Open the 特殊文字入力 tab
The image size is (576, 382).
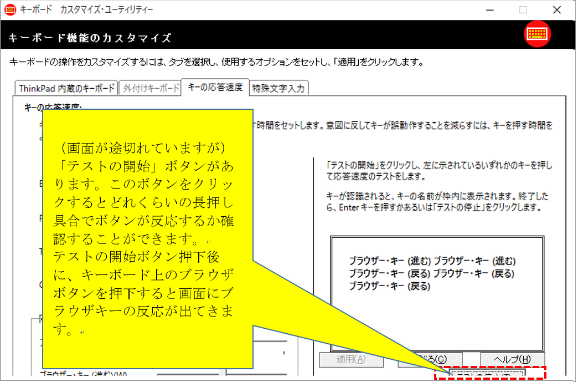[278, 89]
